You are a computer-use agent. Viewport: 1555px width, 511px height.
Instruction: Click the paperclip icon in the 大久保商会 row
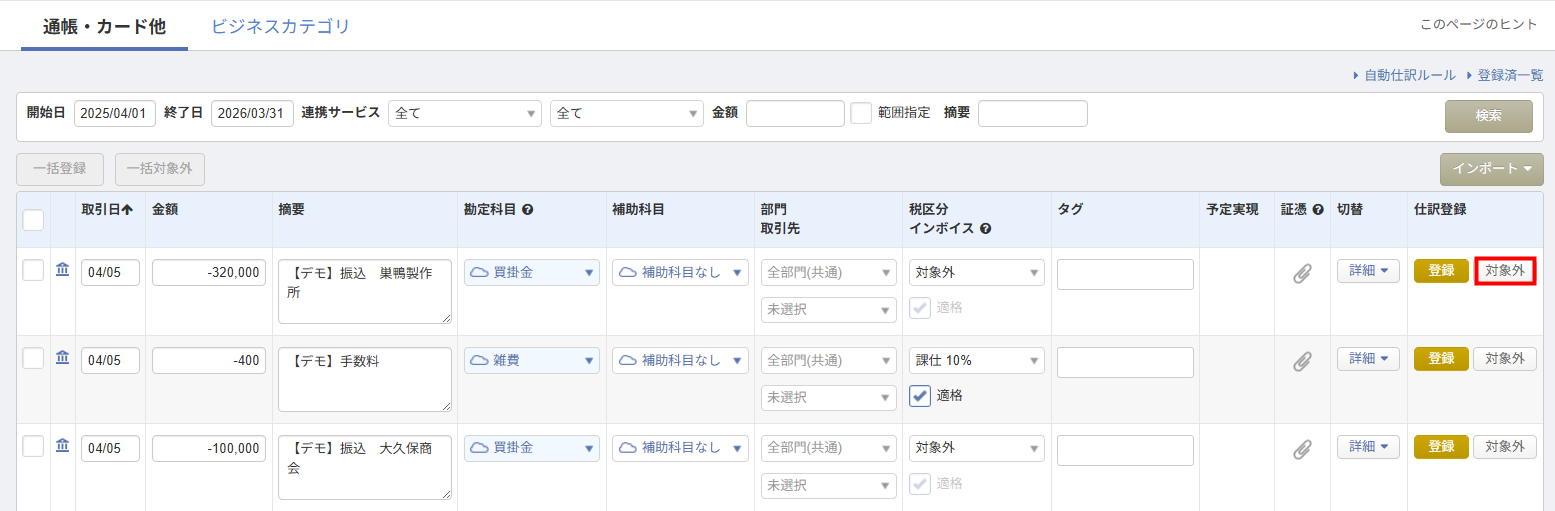1301,449
